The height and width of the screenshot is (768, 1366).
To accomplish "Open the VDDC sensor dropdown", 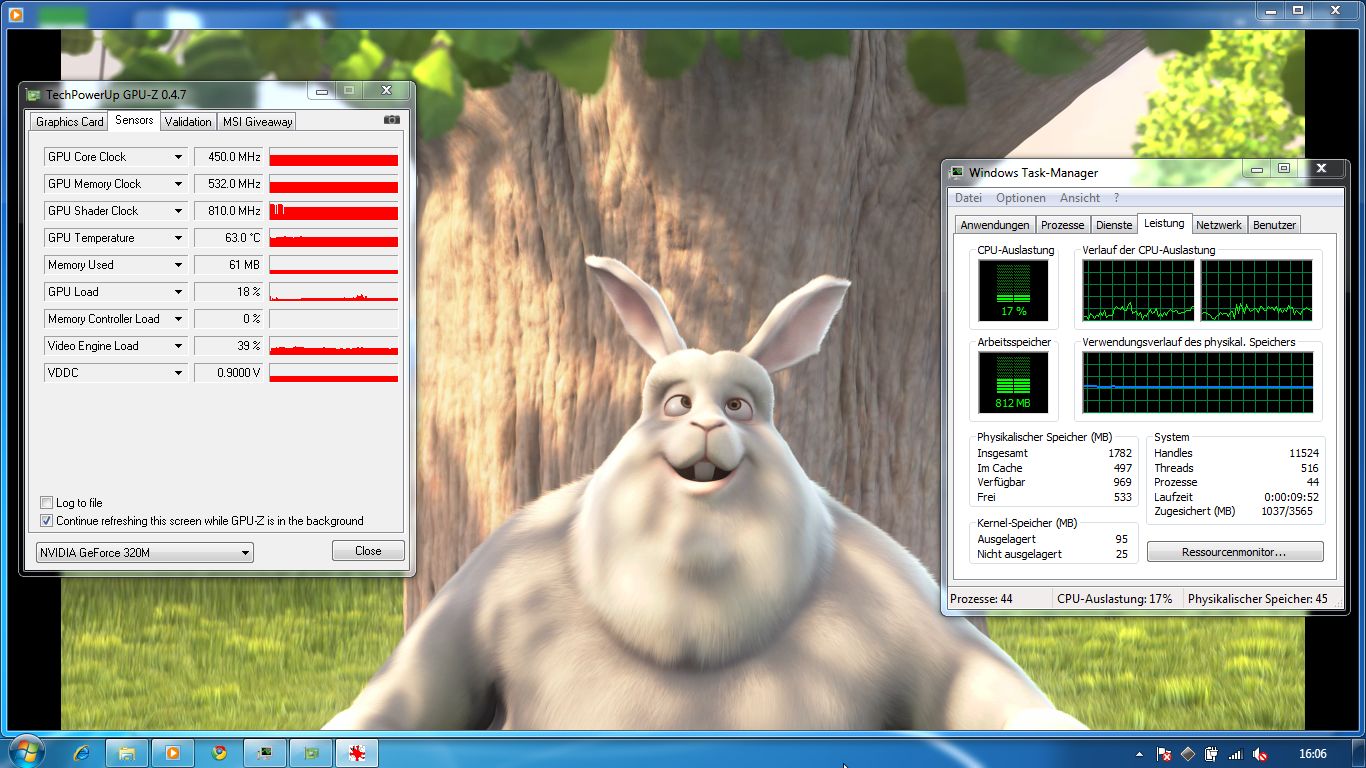I will click(178, 373).
